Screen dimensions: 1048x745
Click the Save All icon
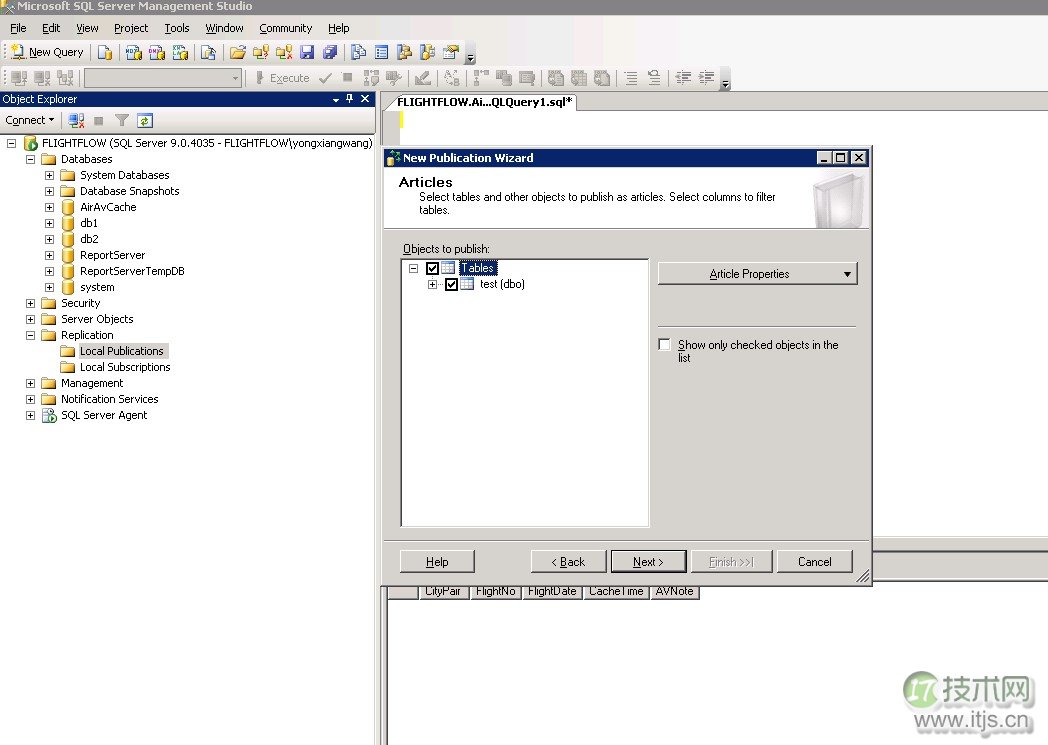tap(330, 52)
